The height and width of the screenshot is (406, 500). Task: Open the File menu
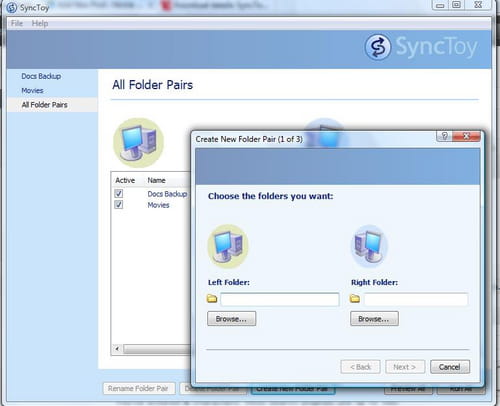(x=17, y=23)
